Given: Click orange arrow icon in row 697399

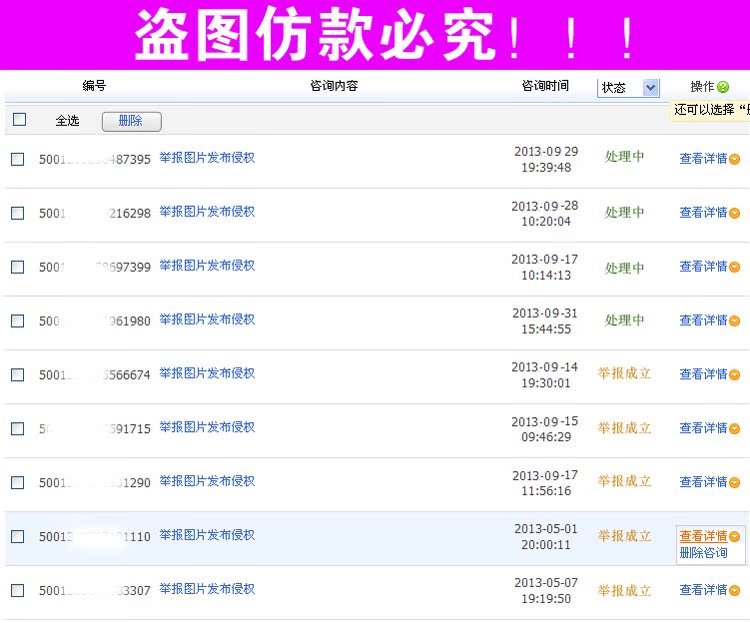Looking at the screenshot, I should pyautogui.click(x=734, y=267).
